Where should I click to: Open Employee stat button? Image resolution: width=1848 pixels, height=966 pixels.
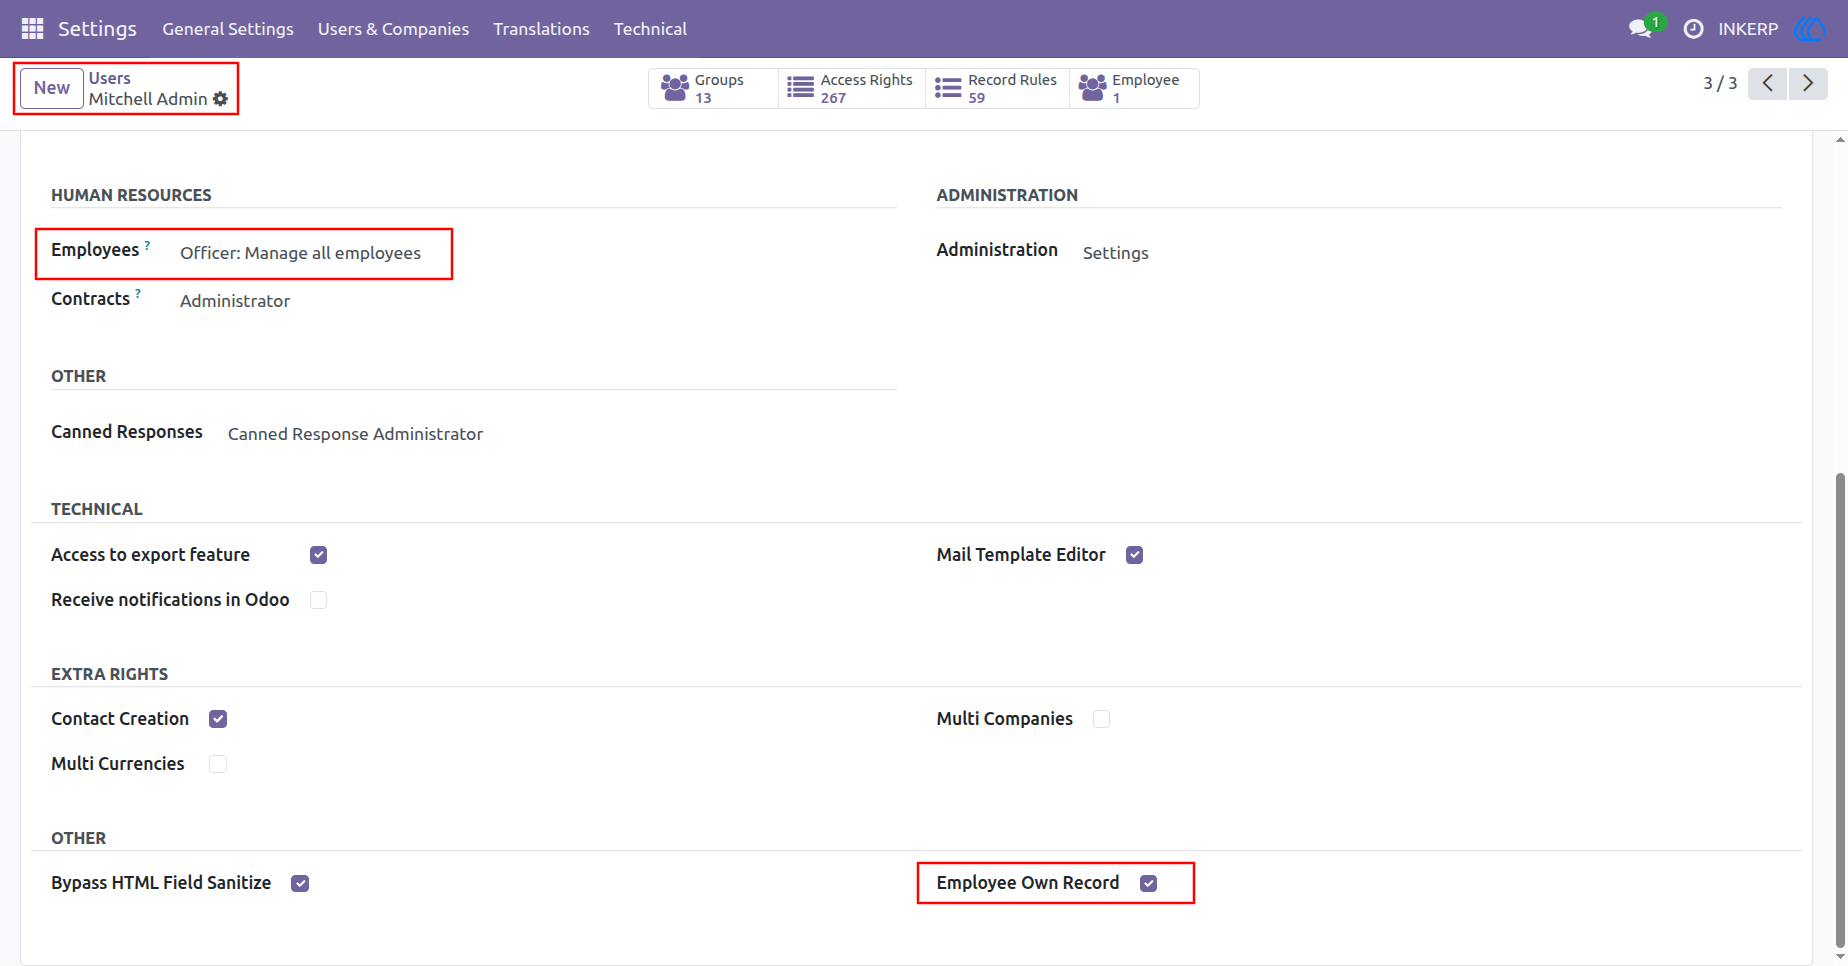pos(1134,88)
